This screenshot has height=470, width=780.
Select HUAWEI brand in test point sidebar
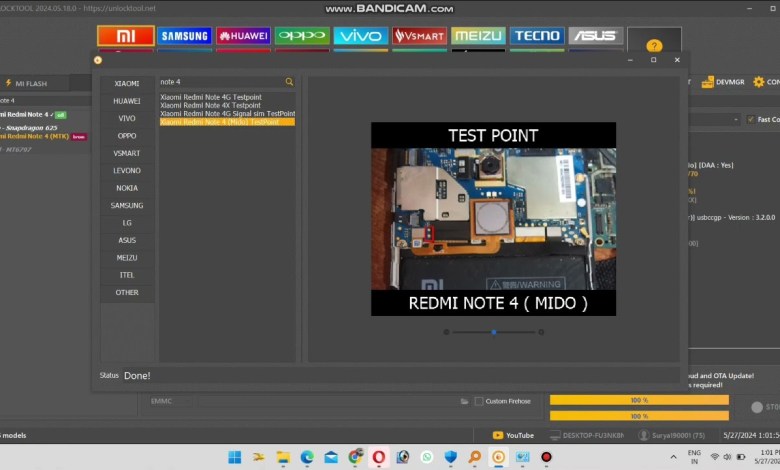pos(127,101)
